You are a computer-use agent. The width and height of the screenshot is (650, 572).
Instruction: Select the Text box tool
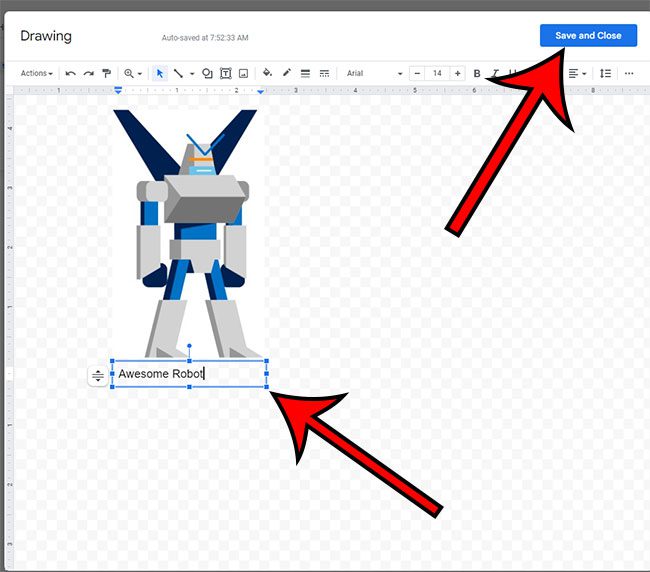[x=225, y=73]
